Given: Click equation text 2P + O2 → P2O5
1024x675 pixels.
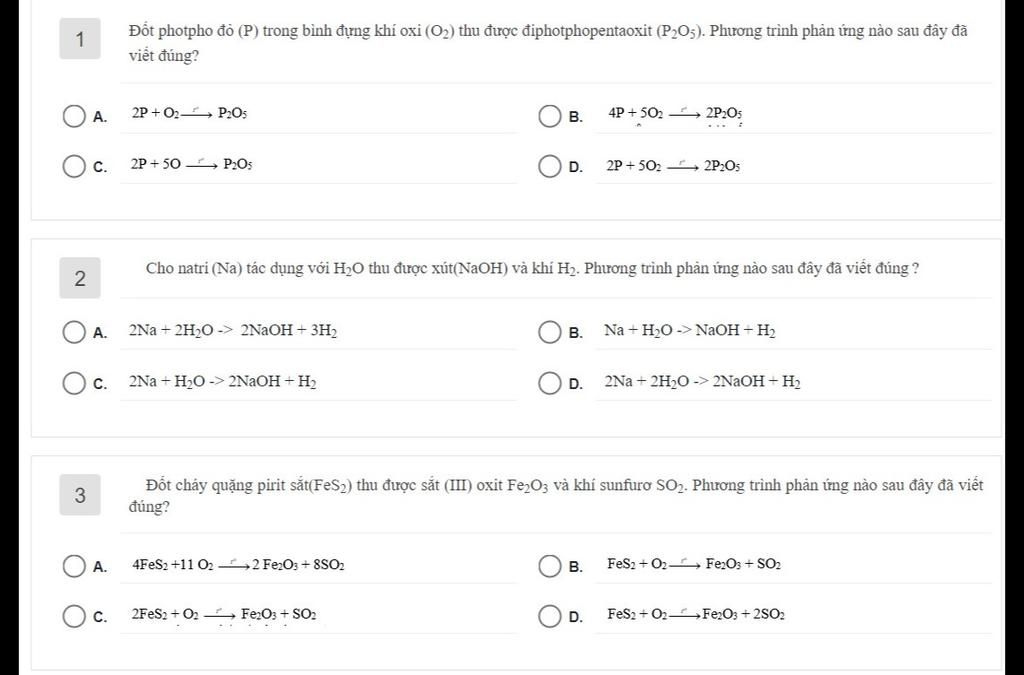Looking at the screenshot, I should 189,114.
